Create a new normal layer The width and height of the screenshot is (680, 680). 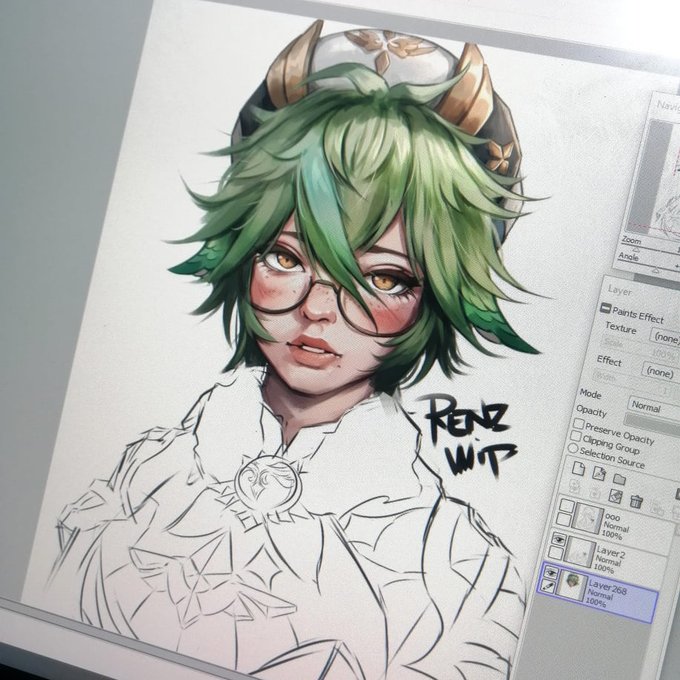(x=578, y=468)
